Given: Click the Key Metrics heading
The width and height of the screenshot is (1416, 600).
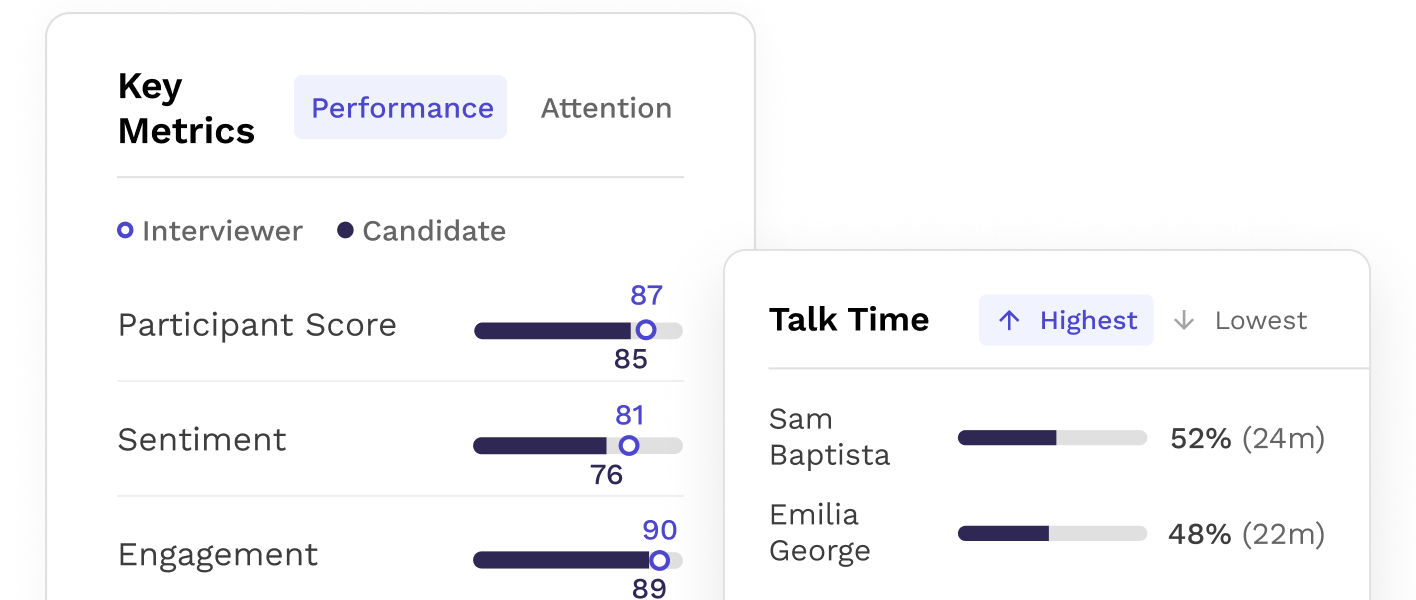Looking at the screenshot, I should 186,109.
